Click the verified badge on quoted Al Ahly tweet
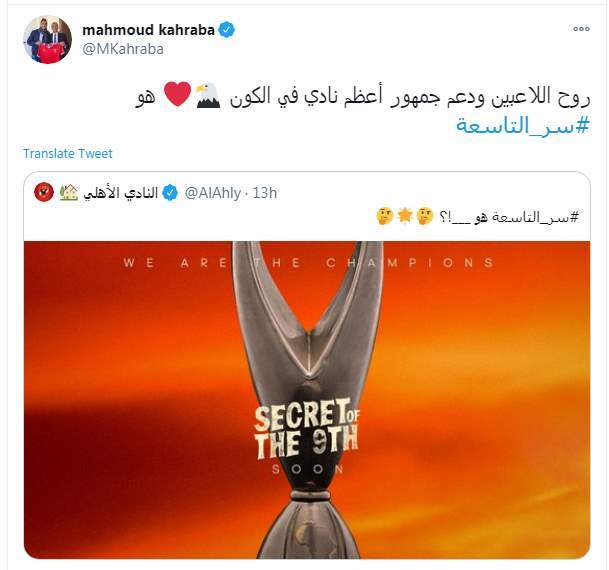609x570 pixels. (170, 193)
